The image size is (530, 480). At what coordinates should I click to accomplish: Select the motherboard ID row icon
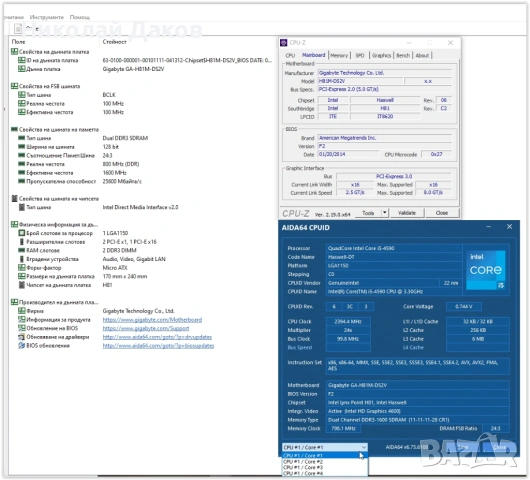coord(22,60)
